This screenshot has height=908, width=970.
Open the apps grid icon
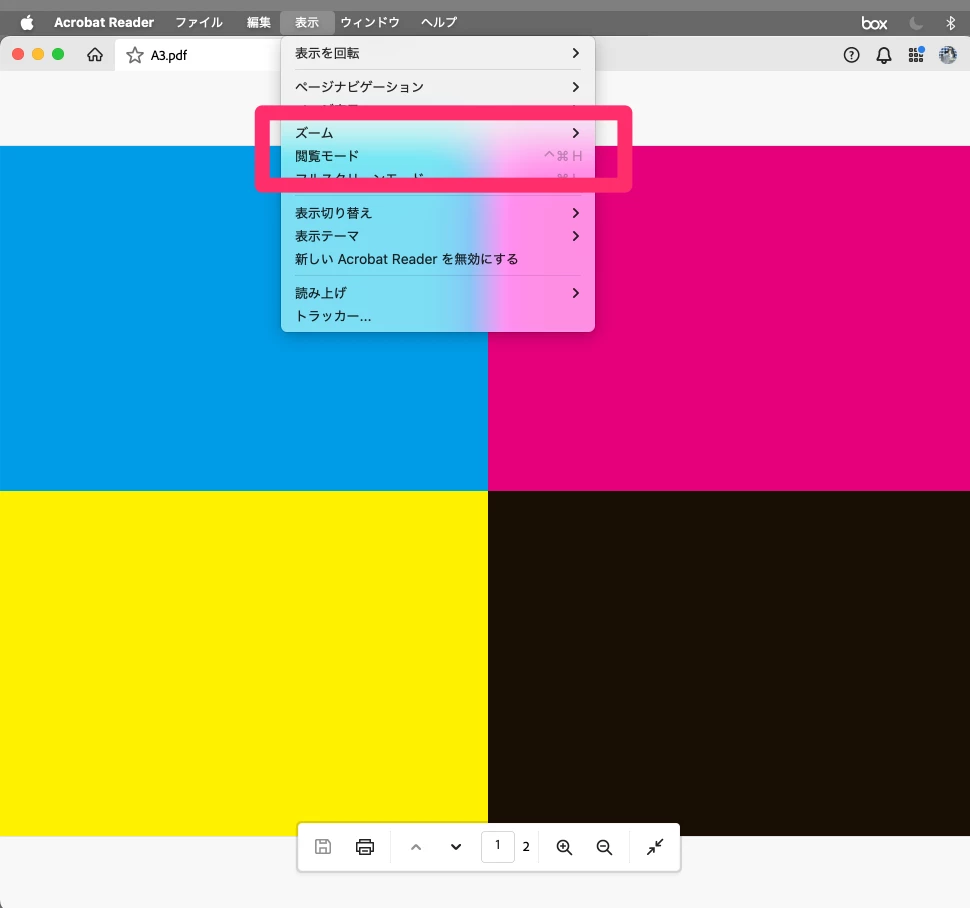point(916,54)
